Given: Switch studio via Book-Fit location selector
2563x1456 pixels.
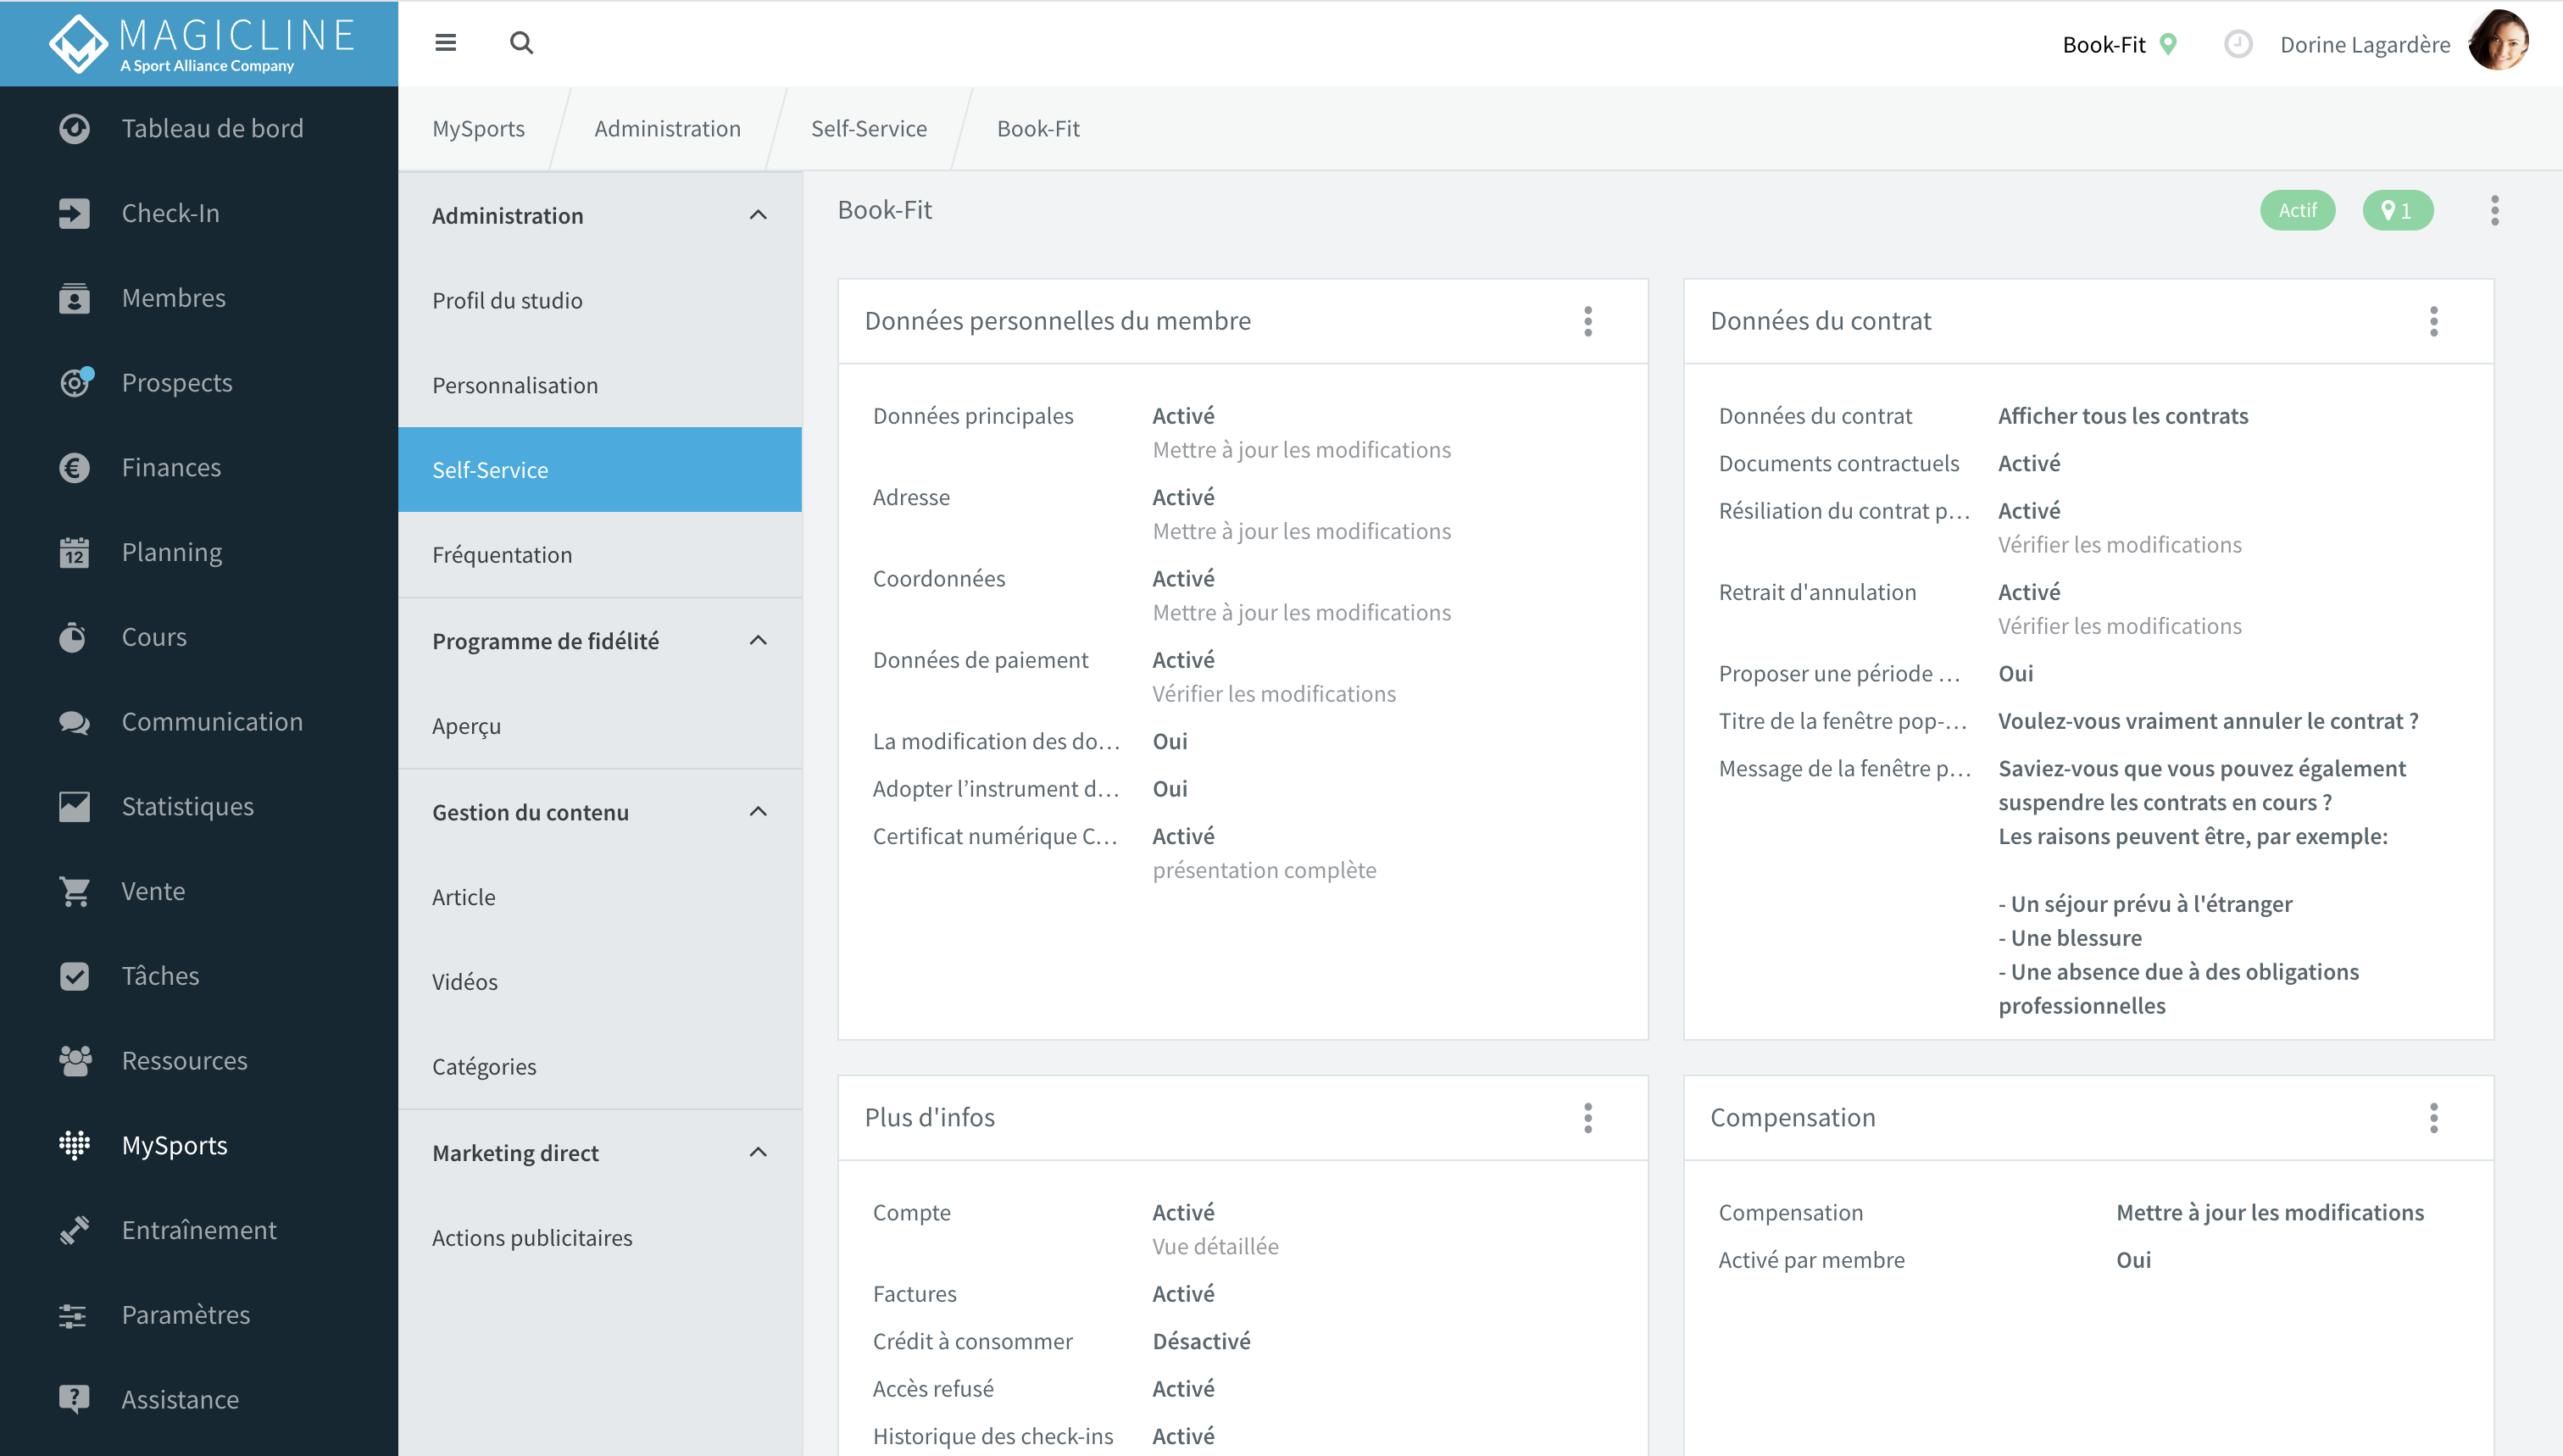Looking at the screenshot, I should [x=2119, y=44].
